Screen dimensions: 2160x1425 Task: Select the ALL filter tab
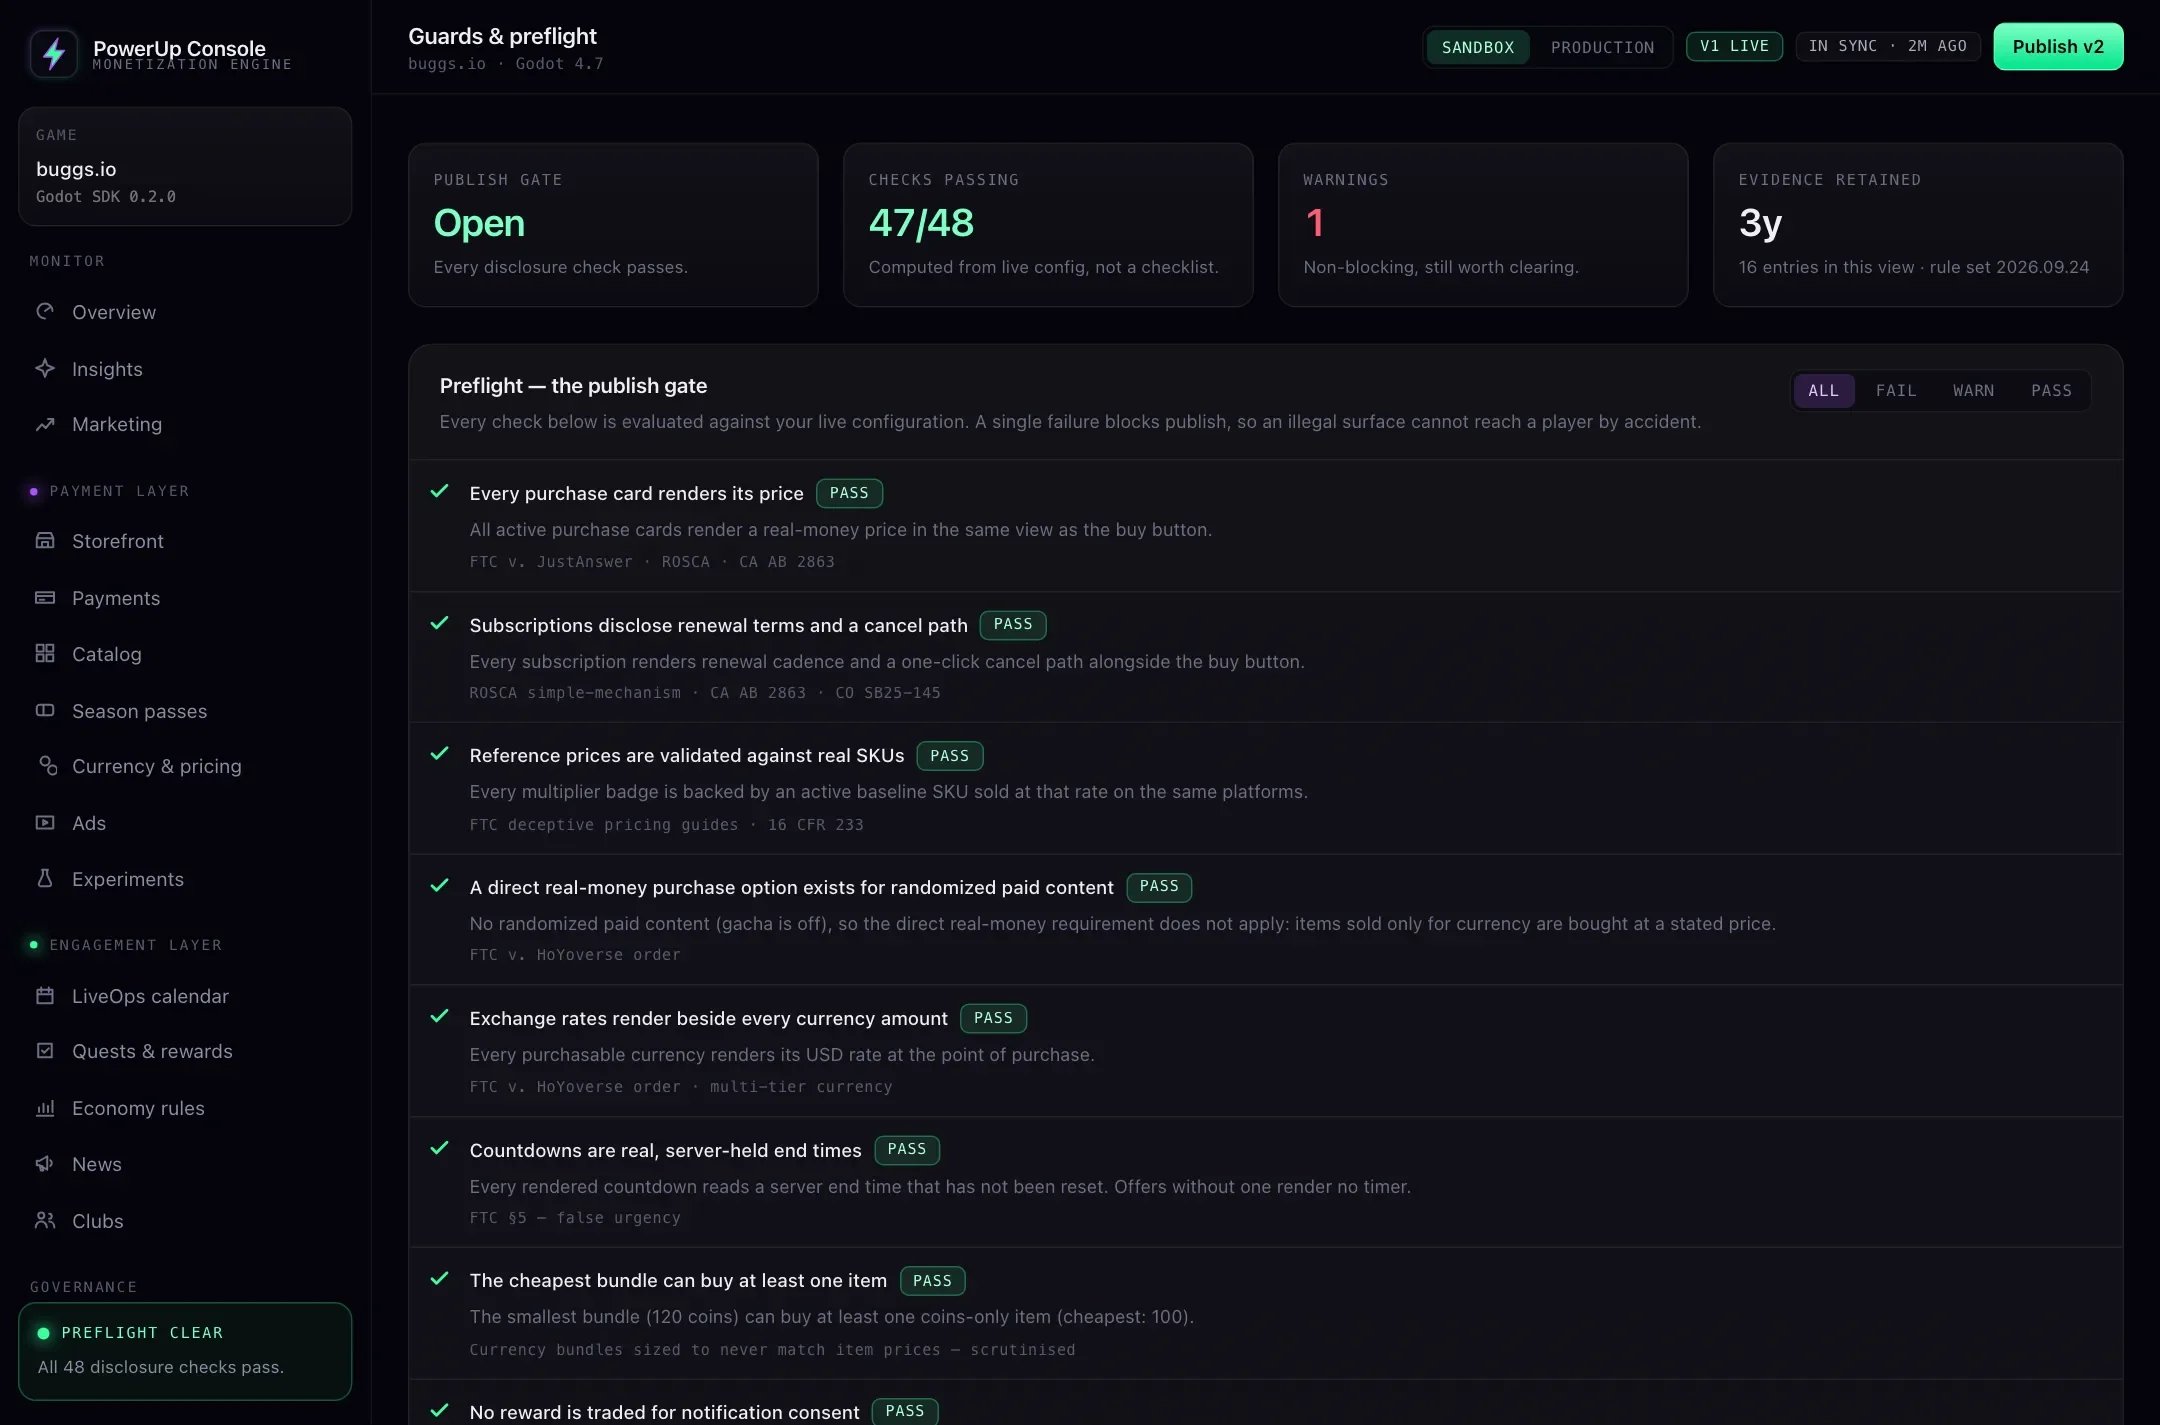(x=1823, y=391)
